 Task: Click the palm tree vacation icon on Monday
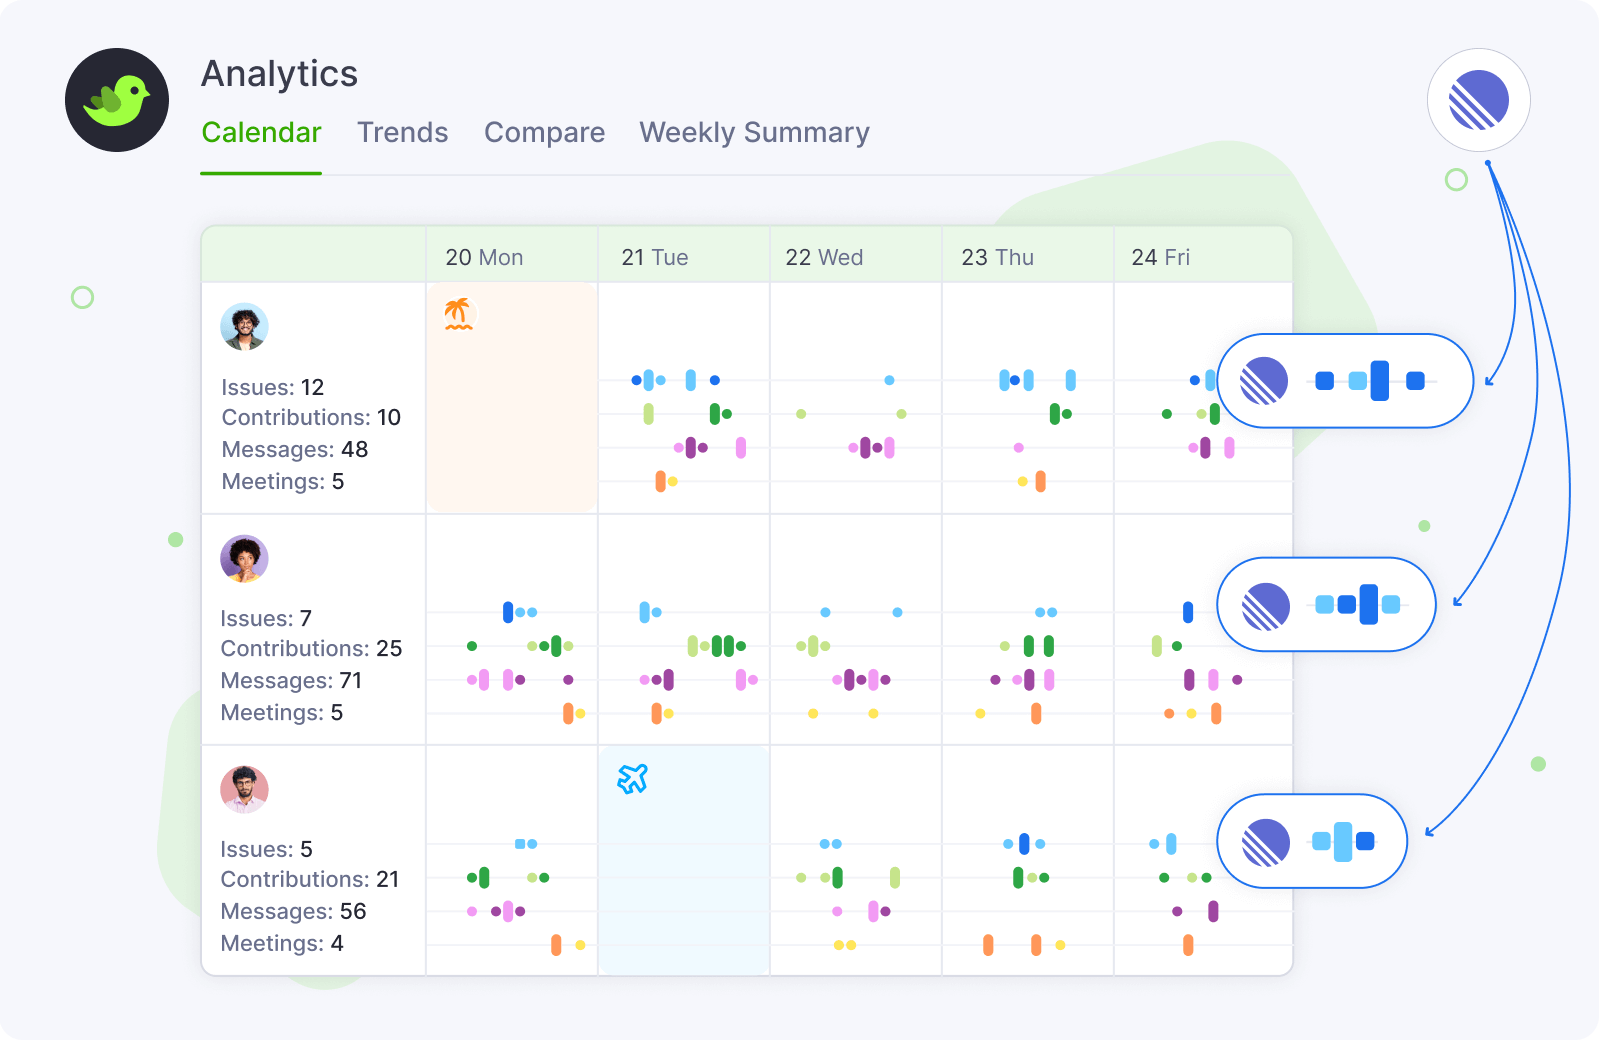tap(458, 314)
